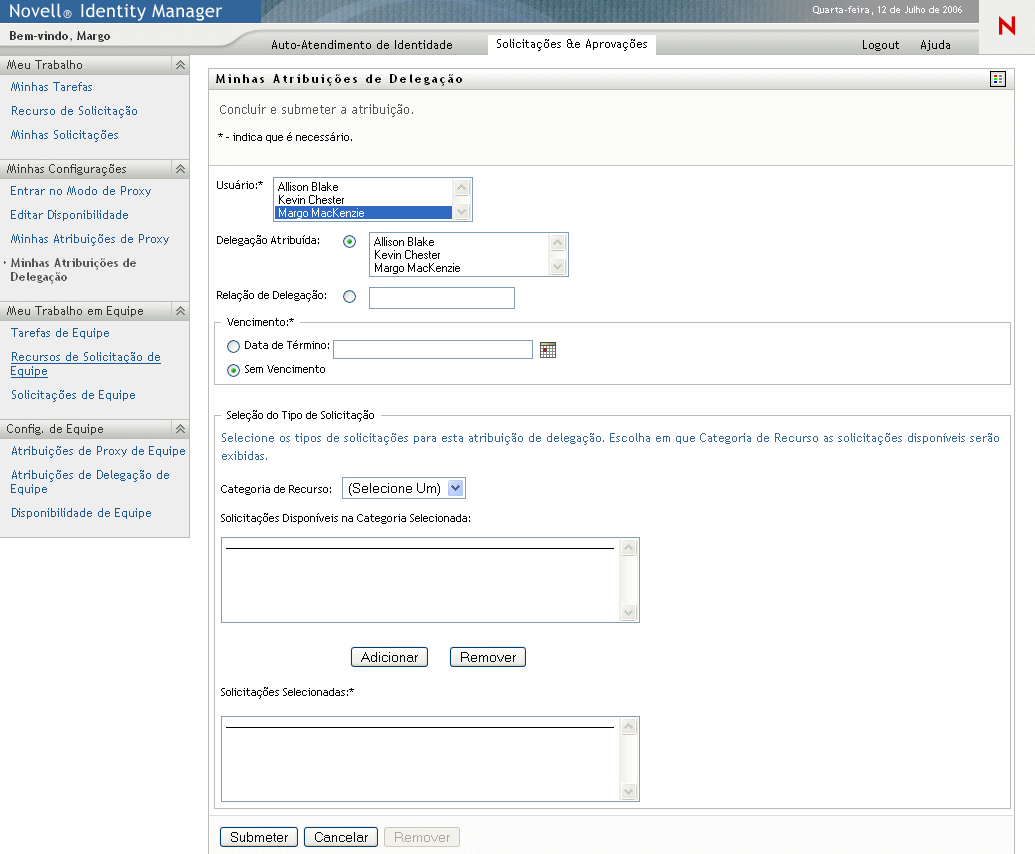Click the Data de Término text field
This screenshot has height=854, width=1035.
point(432,349)
